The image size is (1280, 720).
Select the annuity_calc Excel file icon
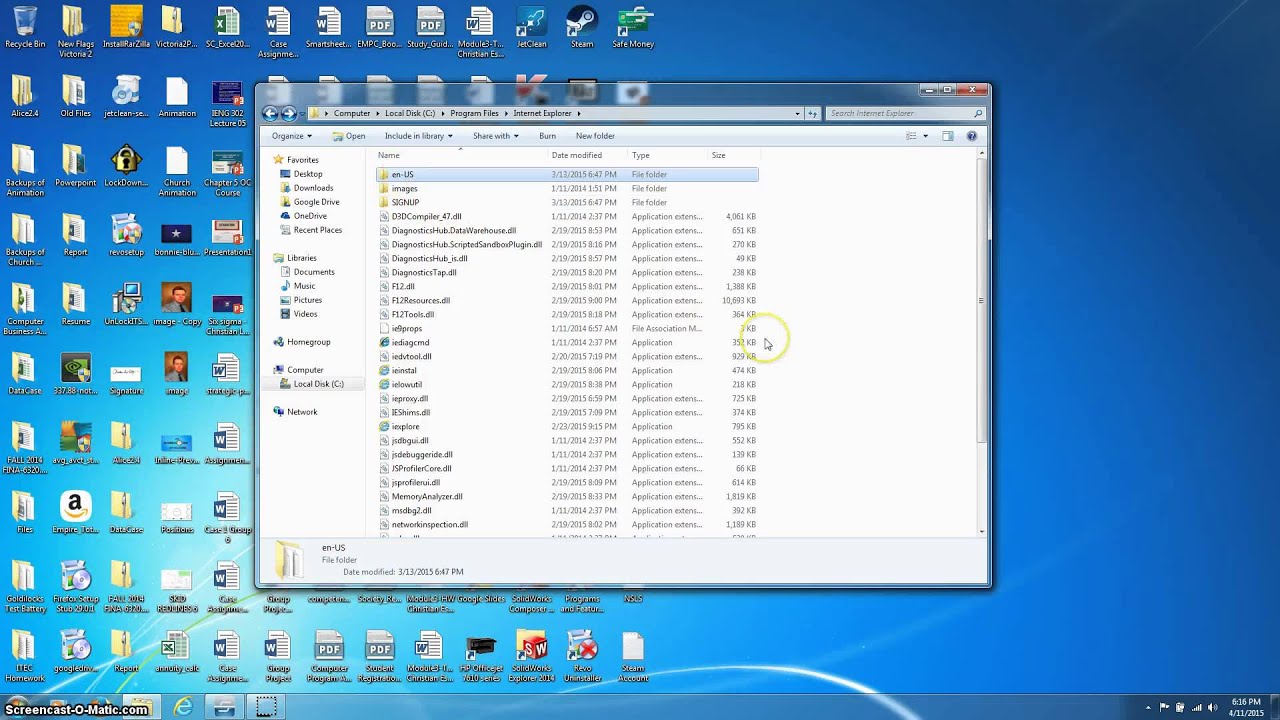pyautogui.click(x=176, y=652)
